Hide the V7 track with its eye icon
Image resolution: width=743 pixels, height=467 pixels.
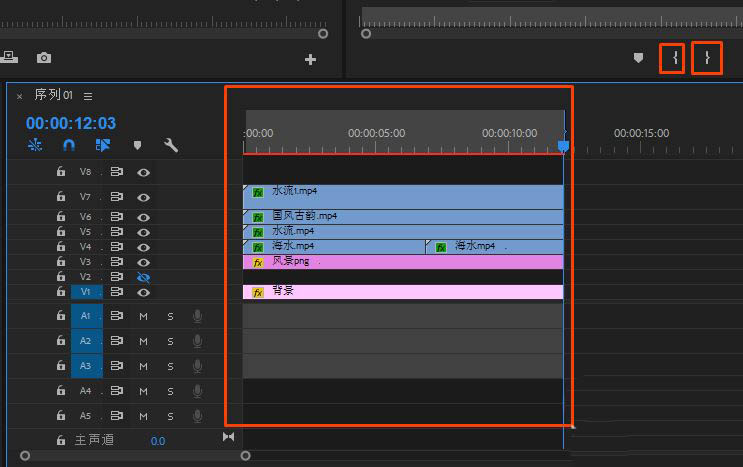(144, 197)
